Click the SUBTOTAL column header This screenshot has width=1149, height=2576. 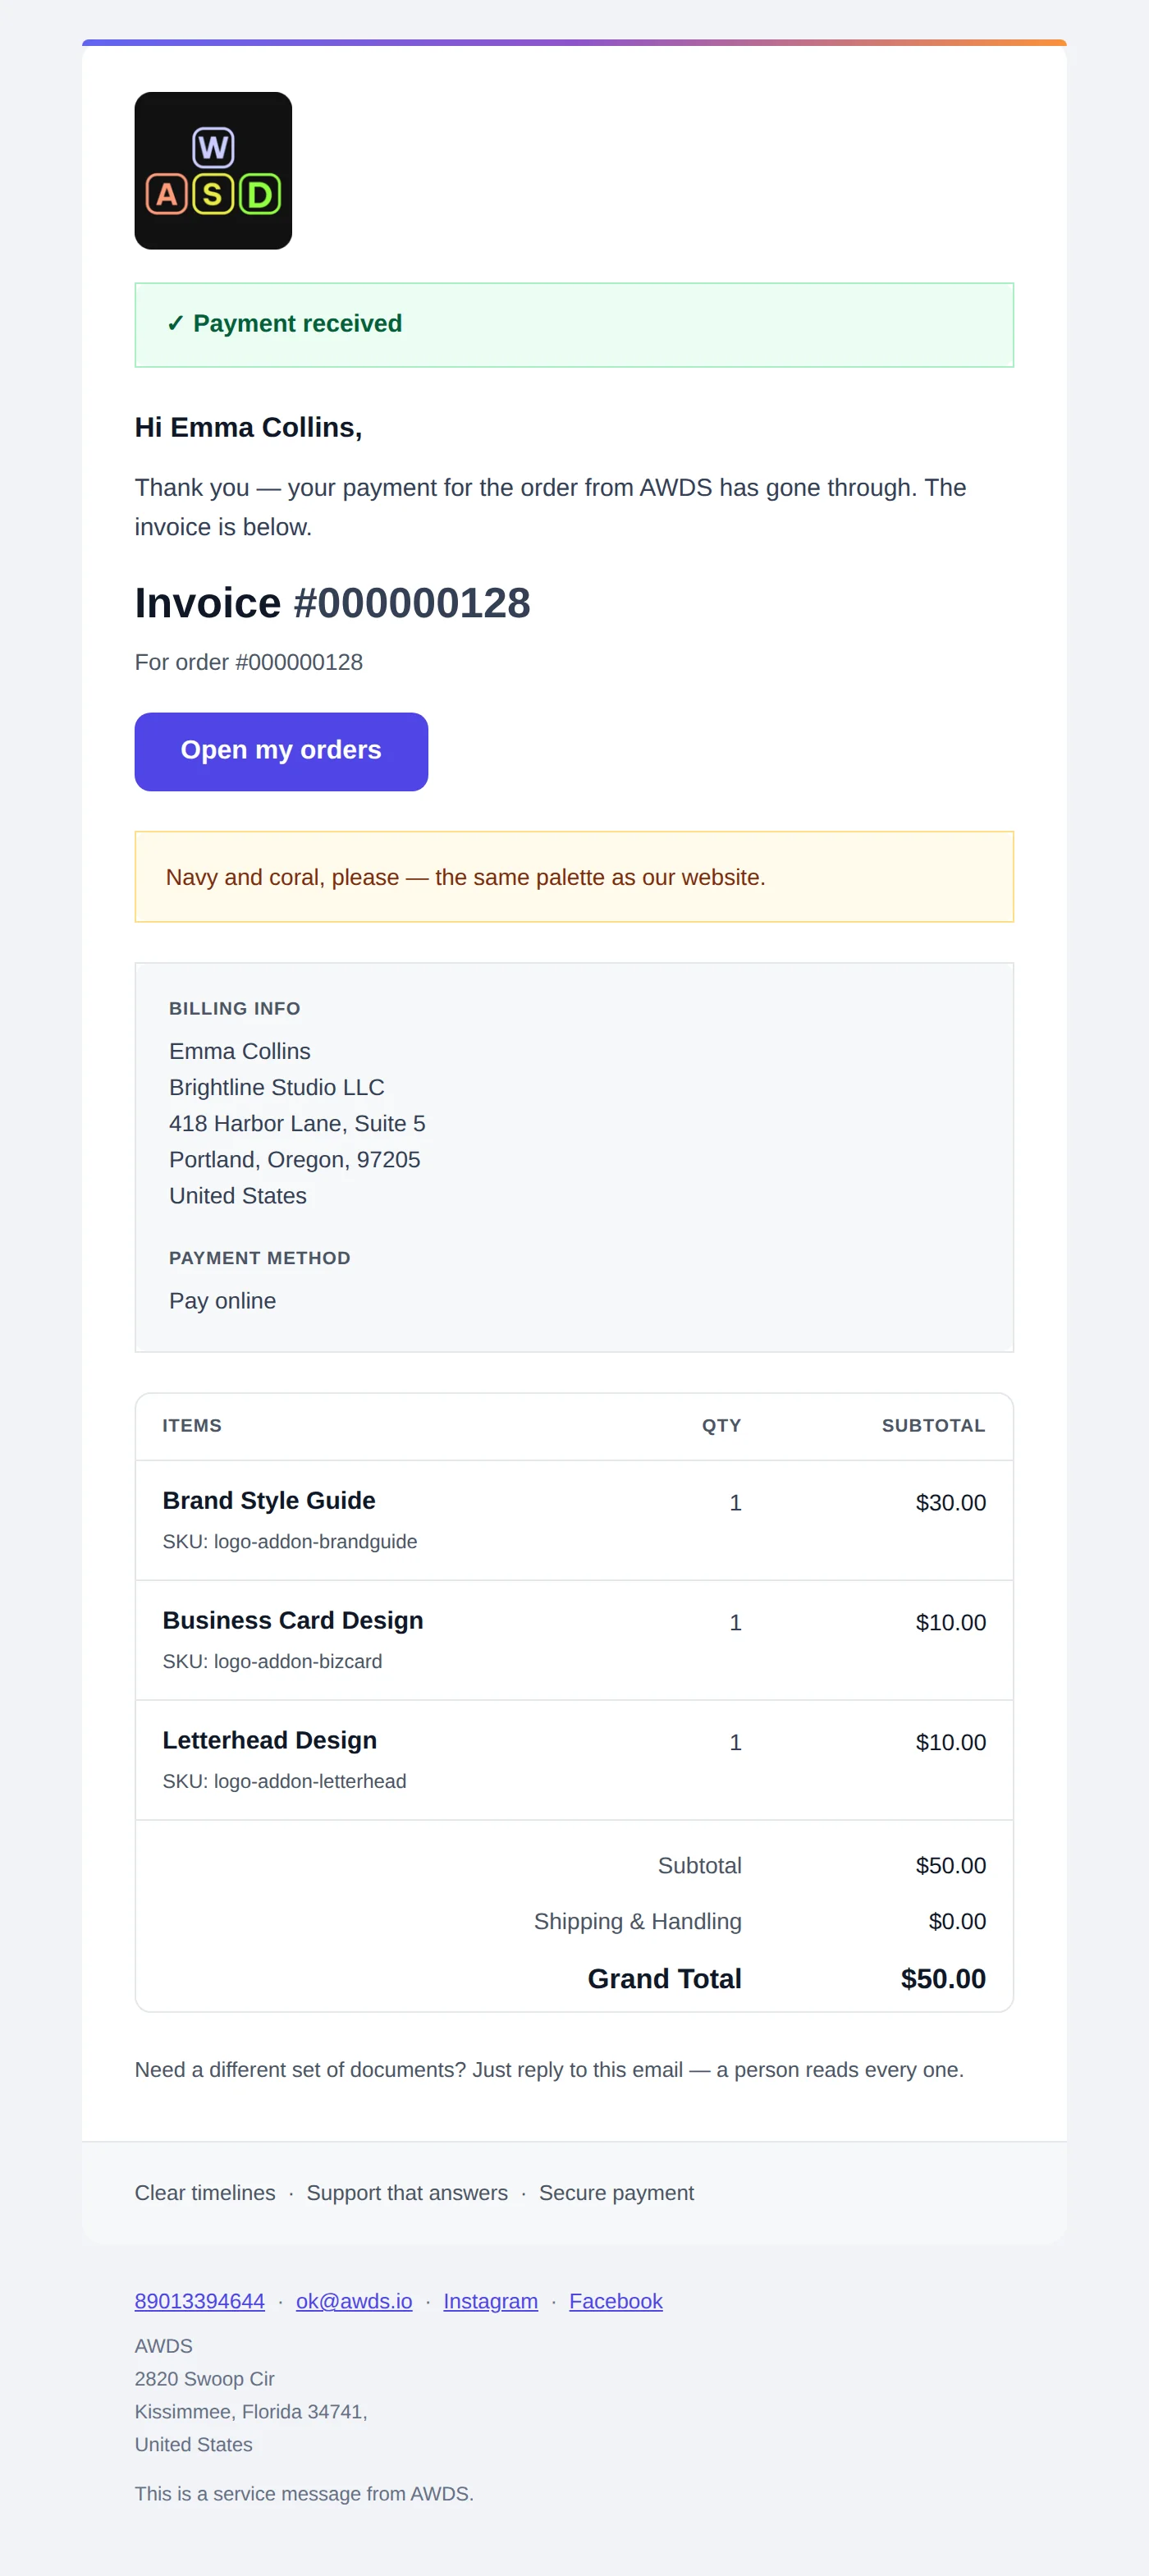click(934, 1425)
